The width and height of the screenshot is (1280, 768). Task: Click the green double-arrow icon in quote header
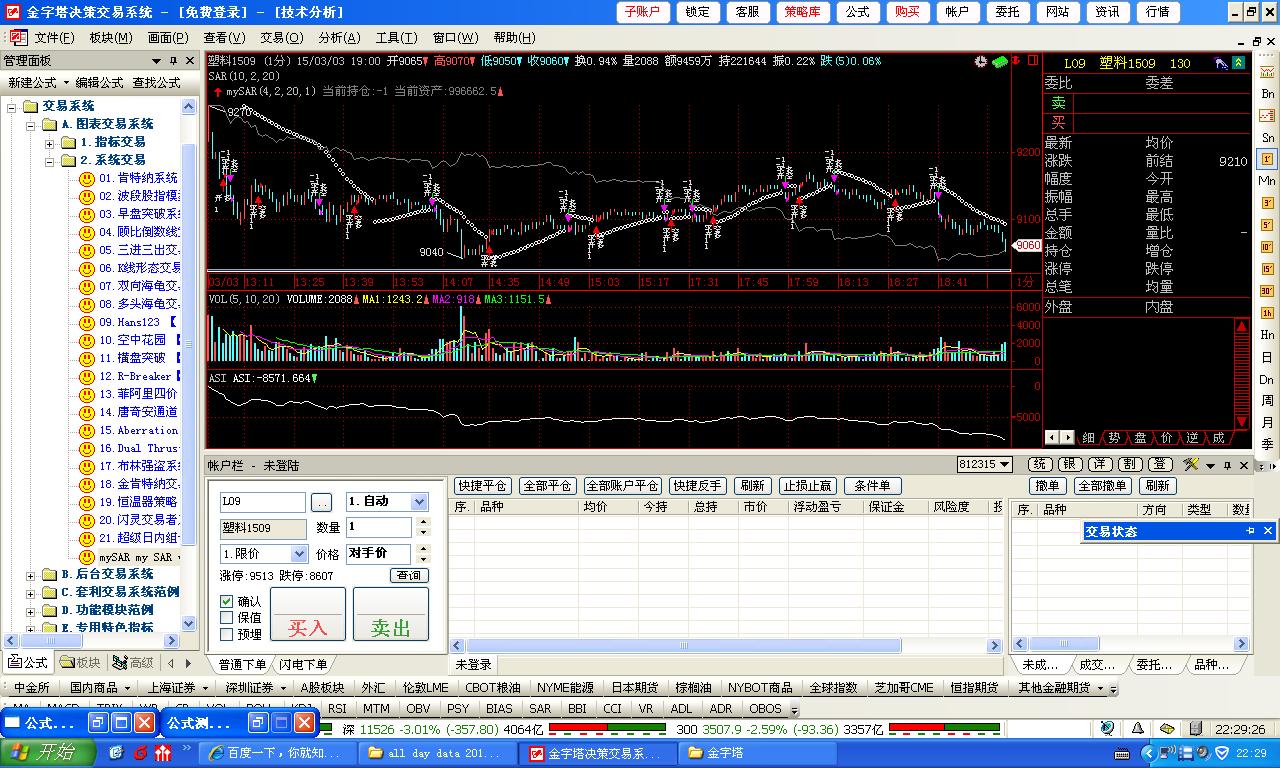click(x=1239, y=63)
